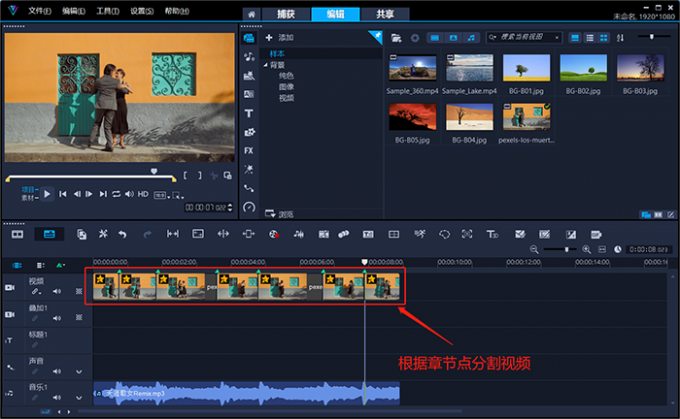680x419 pixels.
Task: Open the Record/Capture option with red dot
Action: click(x=274, y=234)
